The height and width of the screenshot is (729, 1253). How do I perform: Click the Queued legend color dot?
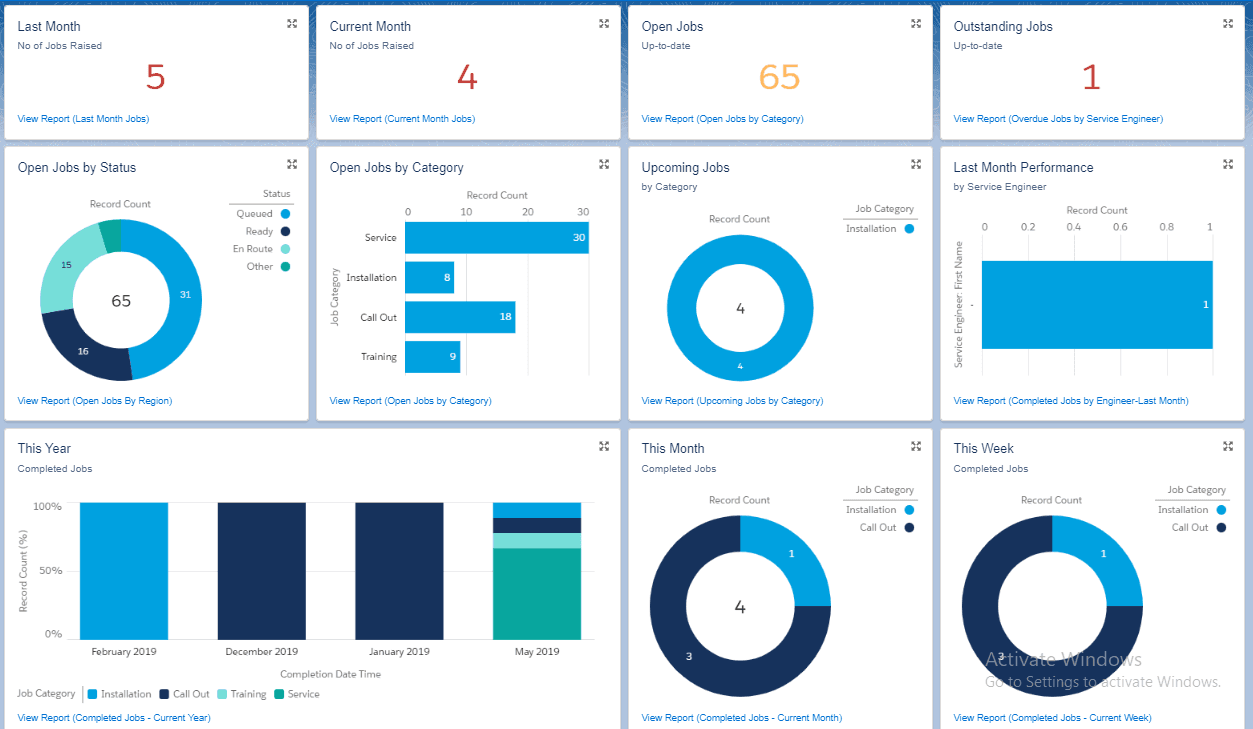coord(285,214)
